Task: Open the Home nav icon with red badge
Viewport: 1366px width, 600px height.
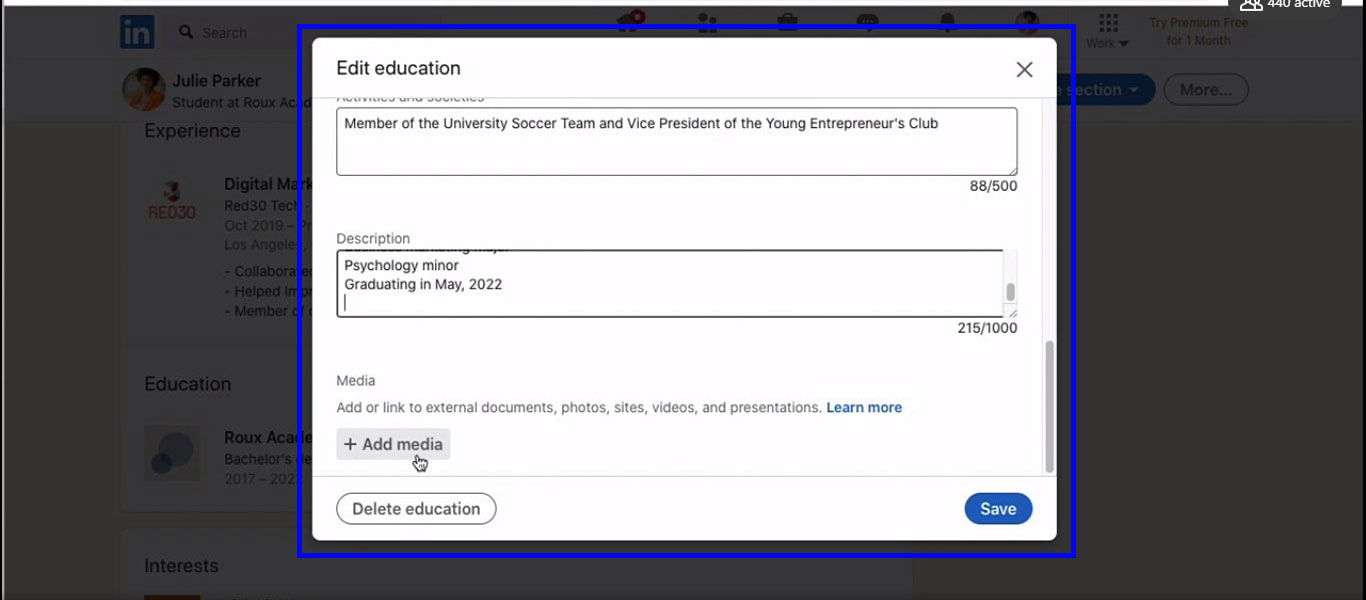Action: click(x=630, y=21)
